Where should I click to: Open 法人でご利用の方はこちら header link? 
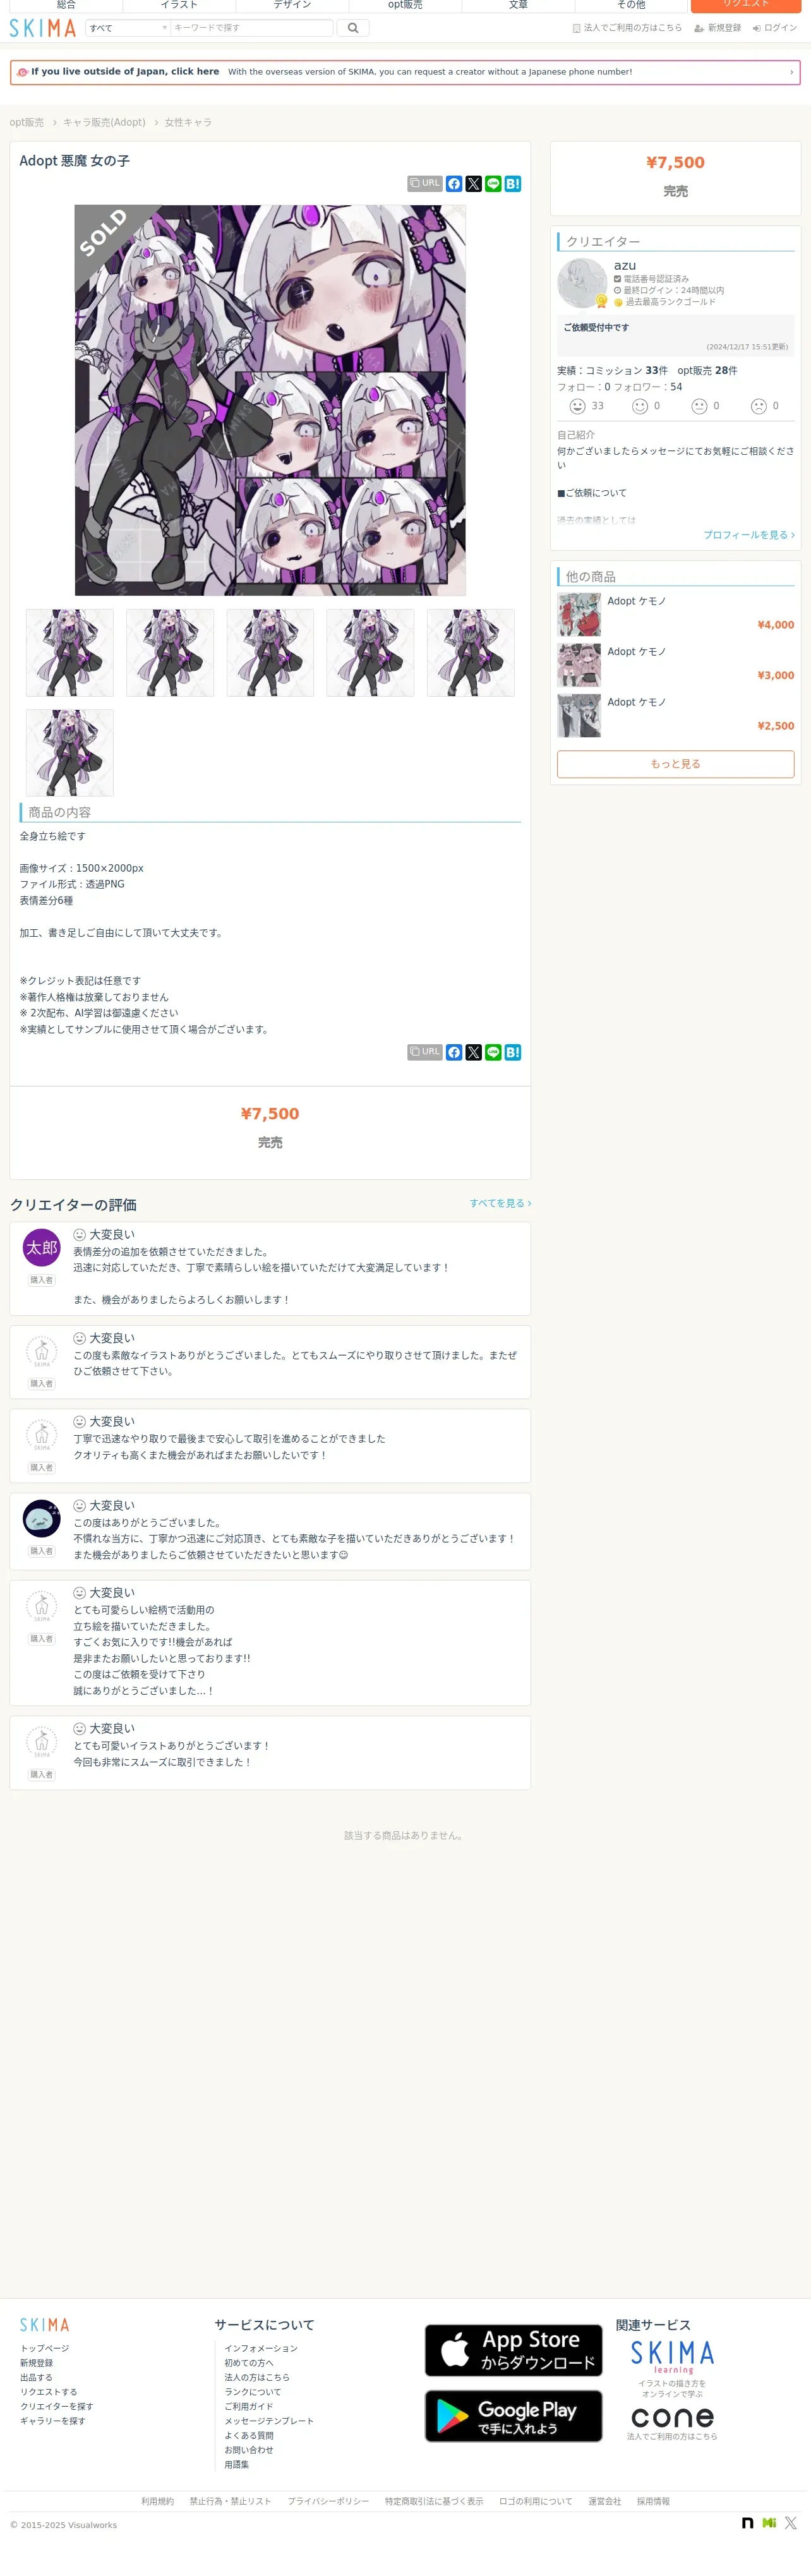627,28
